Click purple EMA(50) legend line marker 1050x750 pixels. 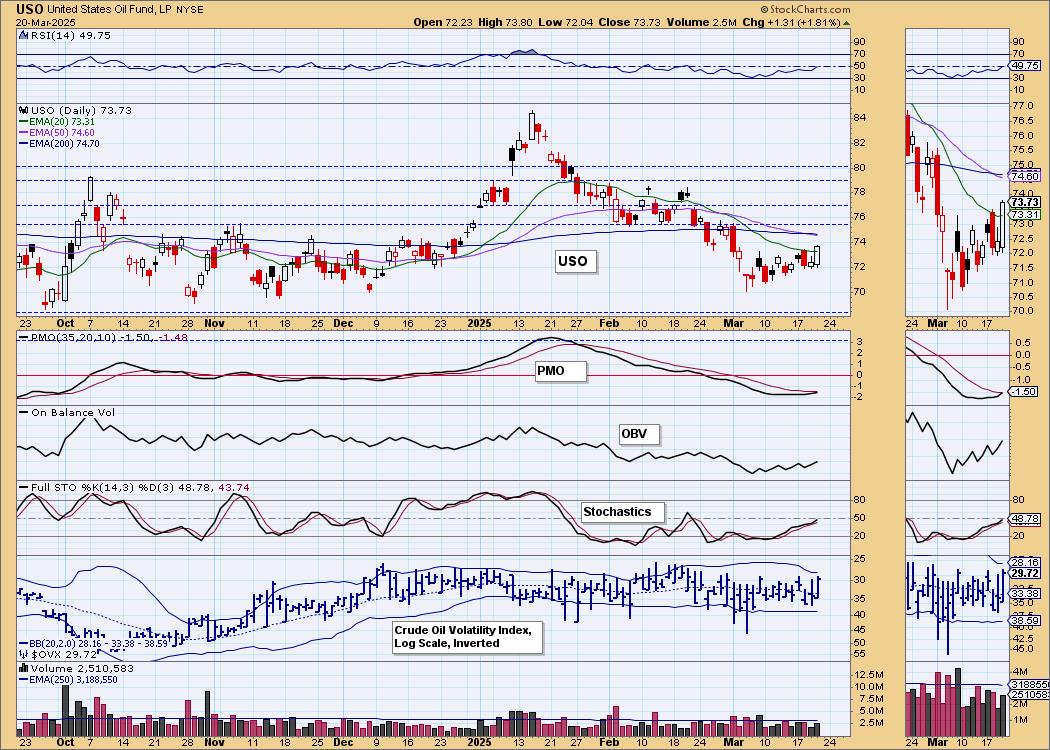[23, 133]
